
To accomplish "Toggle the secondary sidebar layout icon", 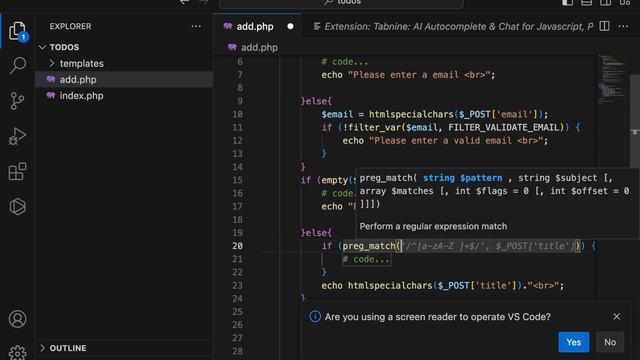I will 606,2.
